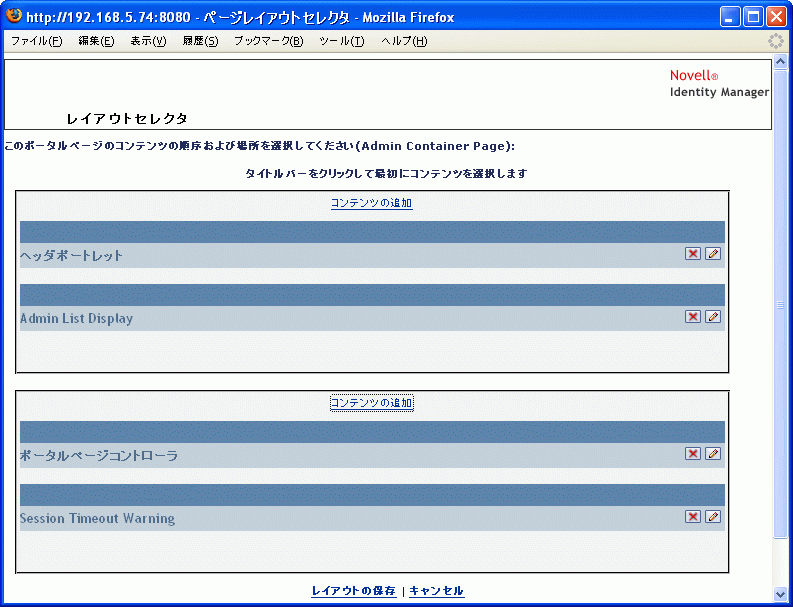This screenshot has height=607, width=793.
Task: Open the ヘルプ menu
Action: coord(404,41)
